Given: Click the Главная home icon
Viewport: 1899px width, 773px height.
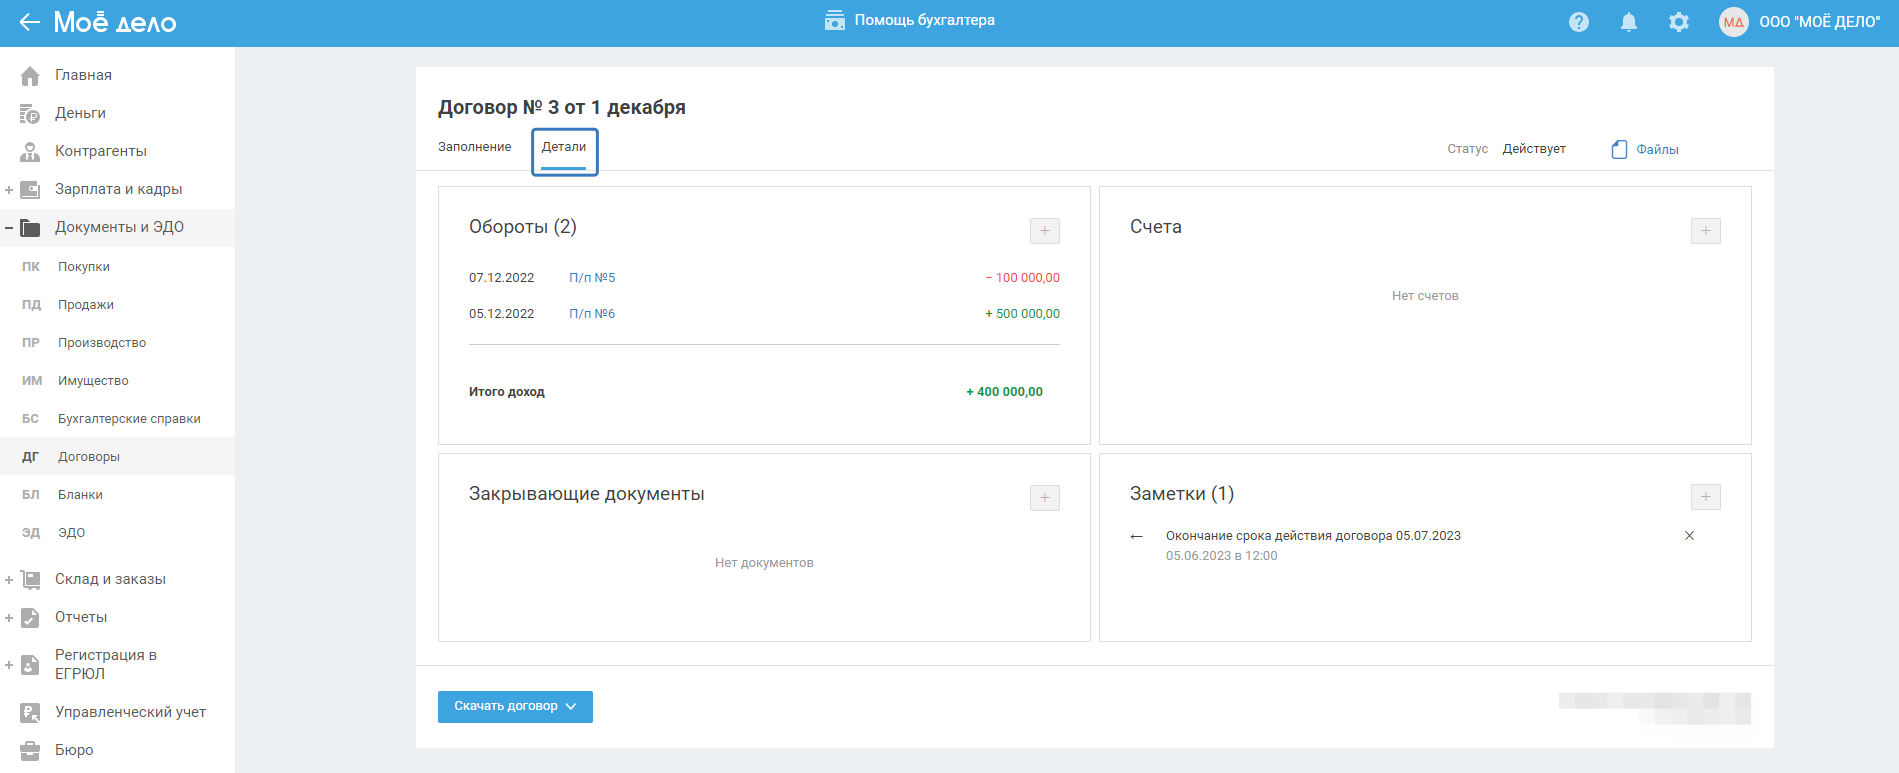Looking at the screenshot, I should click(30, 75).
